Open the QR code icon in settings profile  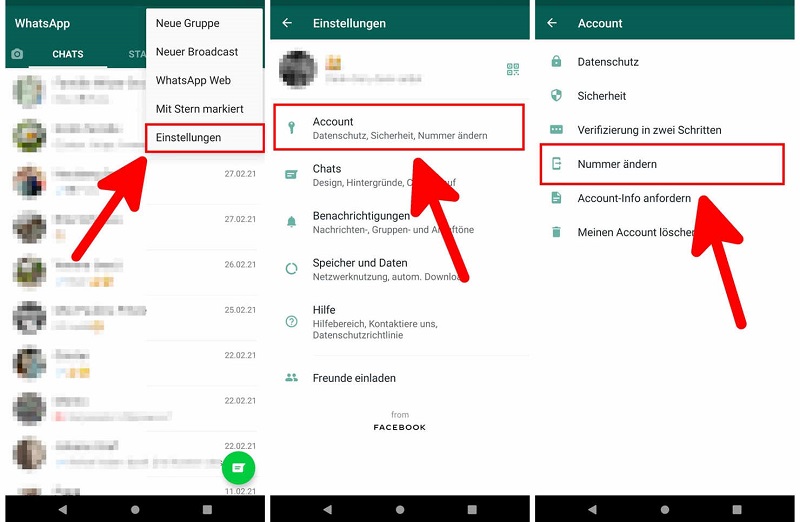[513, 69]
